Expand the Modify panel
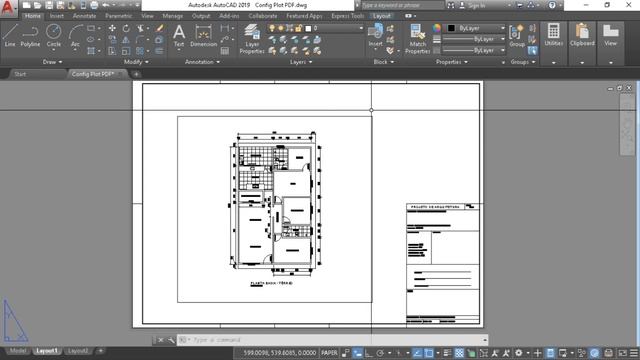This screenshot has width=640, height=360. click(x=136, y=62)
